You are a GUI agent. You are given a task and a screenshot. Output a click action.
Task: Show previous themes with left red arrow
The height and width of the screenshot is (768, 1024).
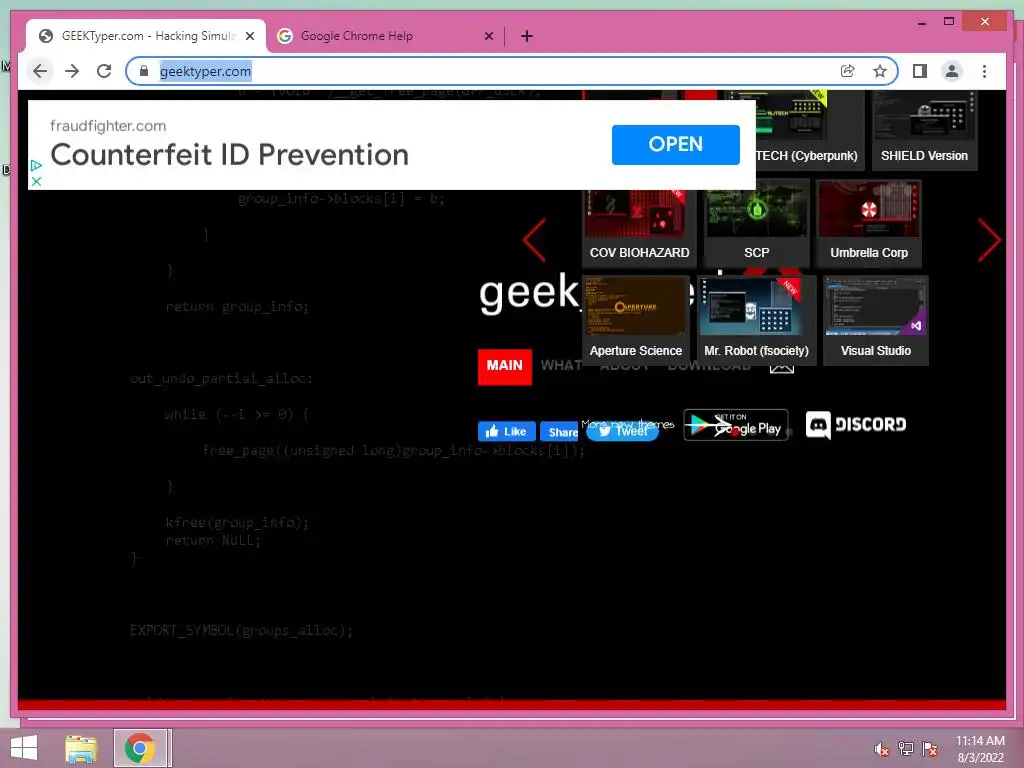534,240
